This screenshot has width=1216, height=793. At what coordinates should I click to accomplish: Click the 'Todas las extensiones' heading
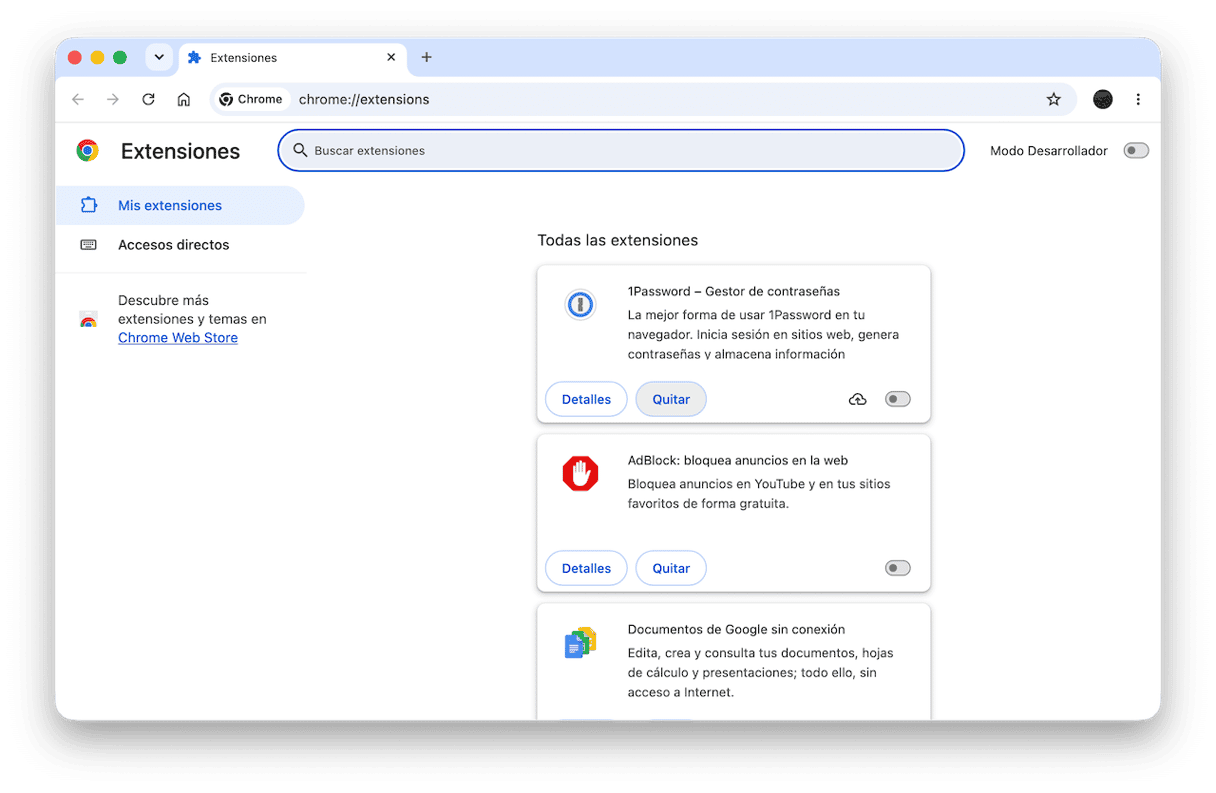point(618,240)
